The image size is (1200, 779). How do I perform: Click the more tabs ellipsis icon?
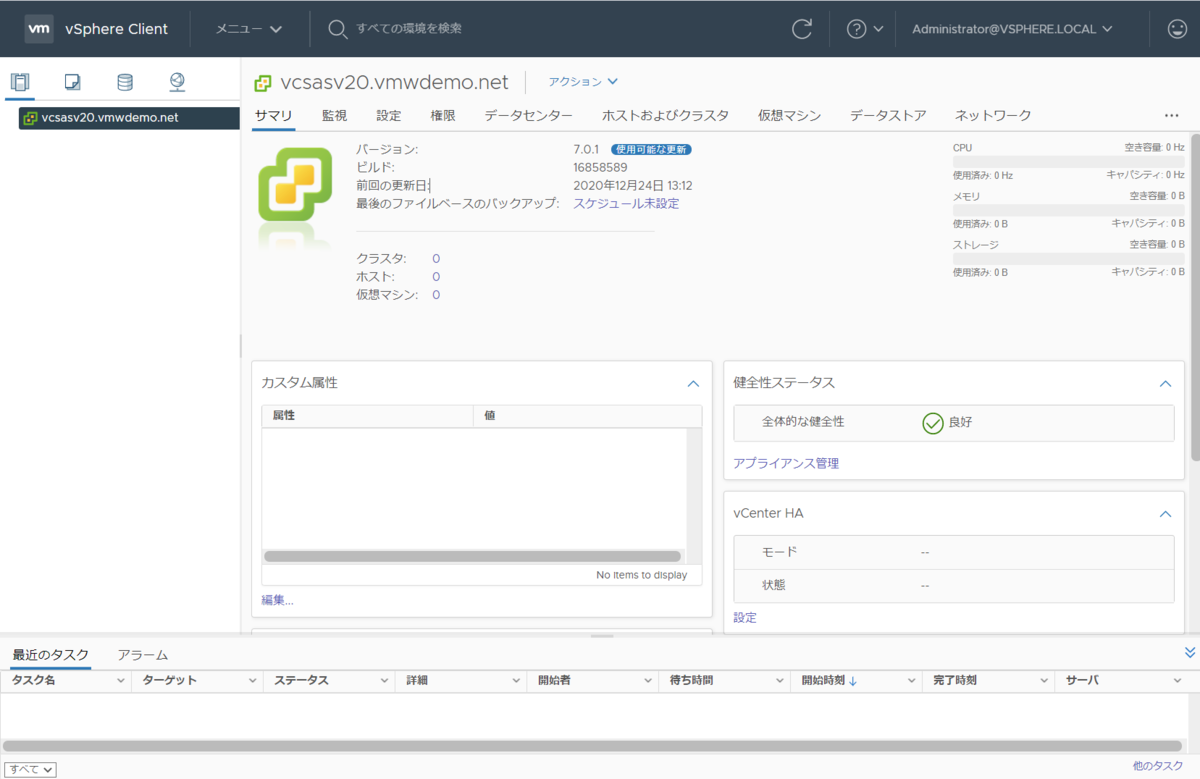pos(1172,116)
